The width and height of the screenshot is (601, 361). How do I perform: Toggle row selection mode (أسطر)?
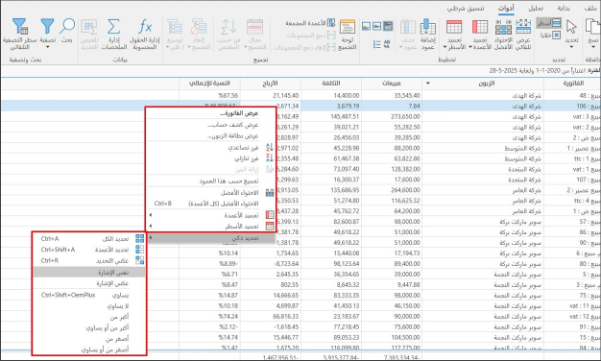coord(548,23)
